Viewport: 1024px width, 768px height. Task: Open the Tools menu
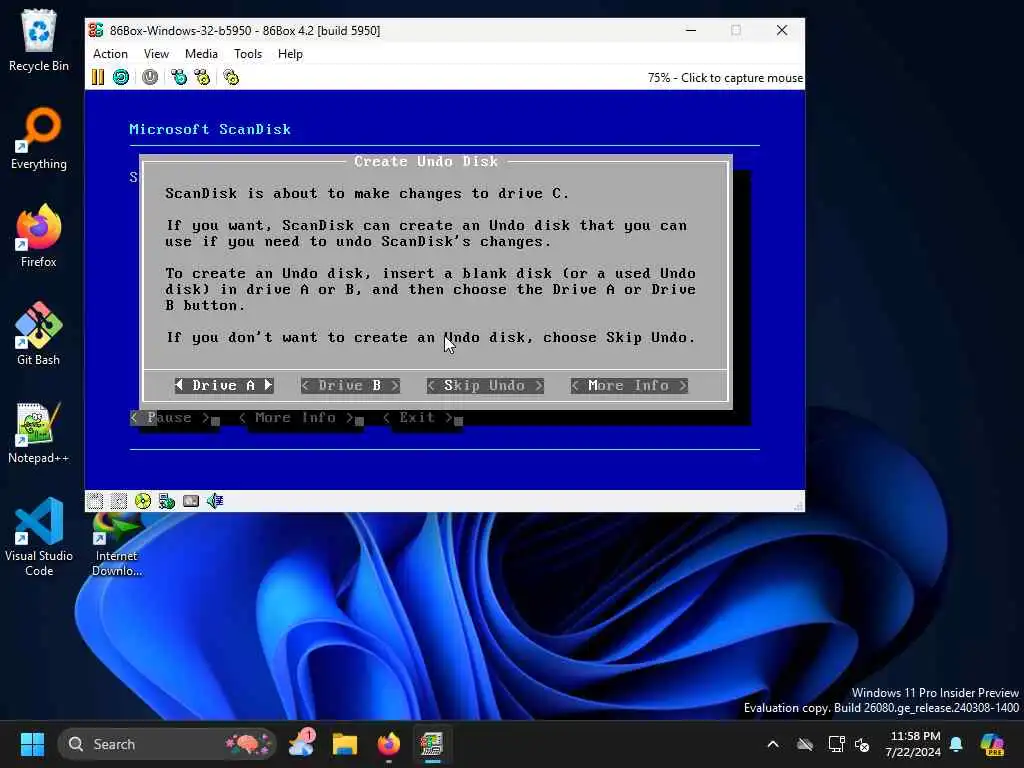point(248,54)
